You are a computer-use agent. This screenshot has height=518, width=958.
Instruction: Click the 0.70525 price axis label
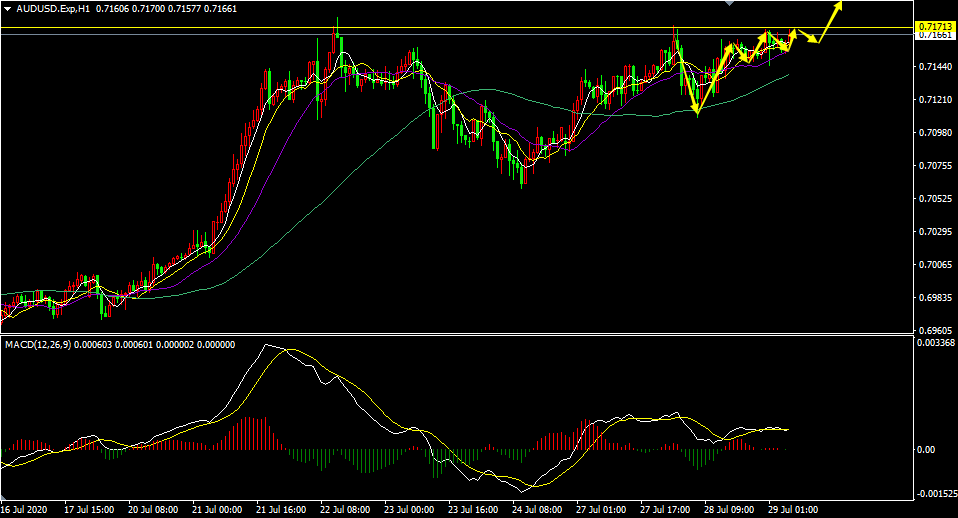click(x=935, y=199)
